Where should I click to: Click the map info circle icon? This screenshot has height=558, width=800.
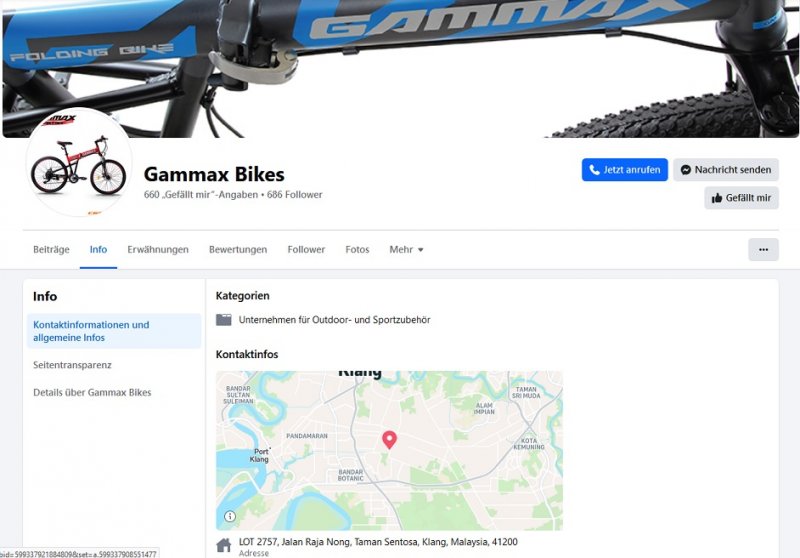(230, 516)
